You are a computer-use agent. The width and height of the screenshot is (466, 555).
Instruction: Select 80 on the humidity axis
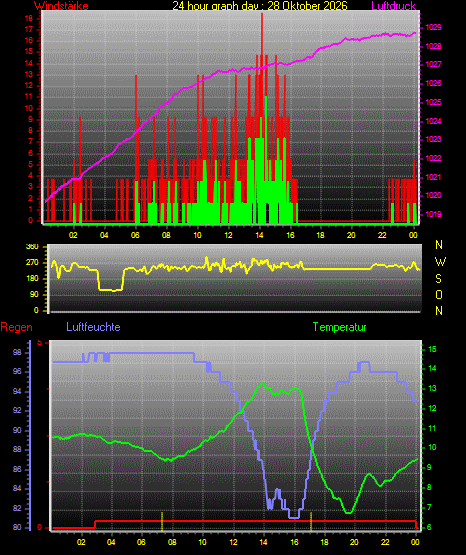point(17,527)
